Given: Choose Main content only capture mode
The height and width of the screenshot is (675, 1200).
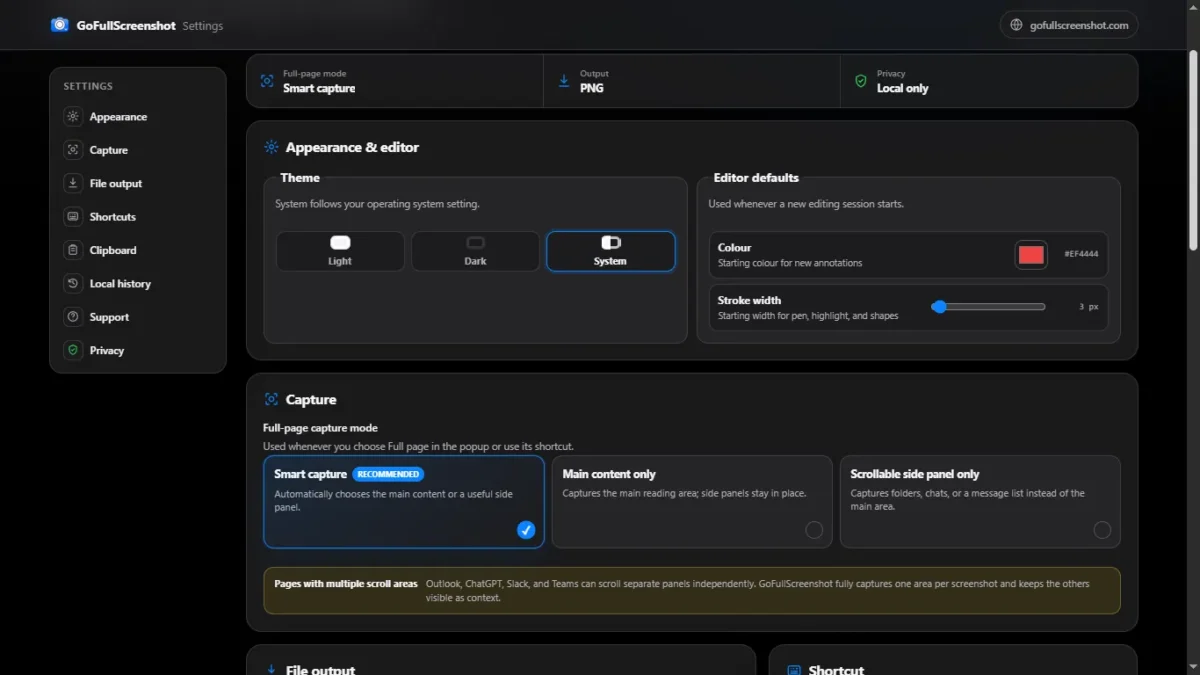Looking at the screenshot, I should (692, 502).
